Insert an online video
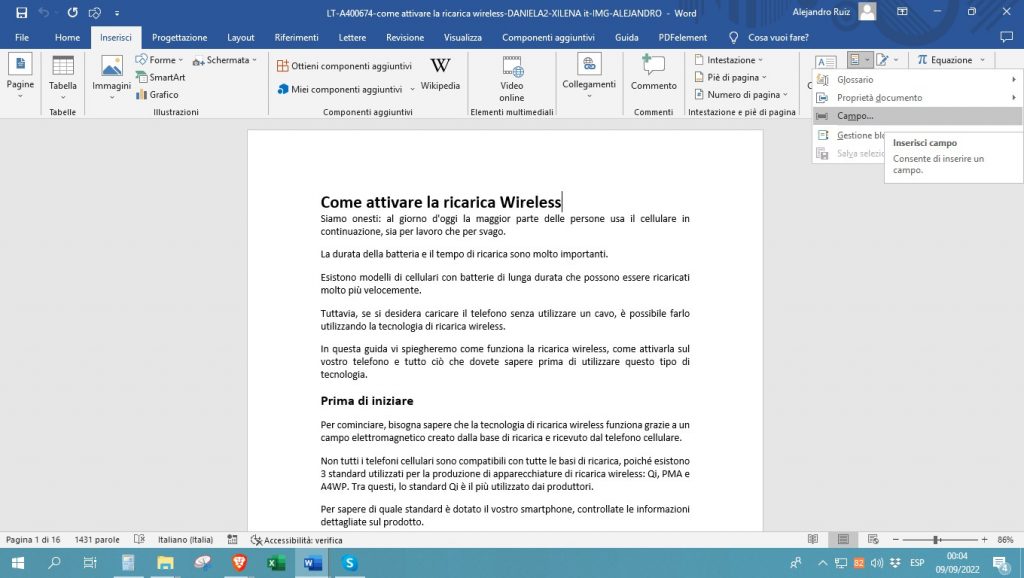The height and width of the screenshot is (578, 1024). tap(512, 78)
